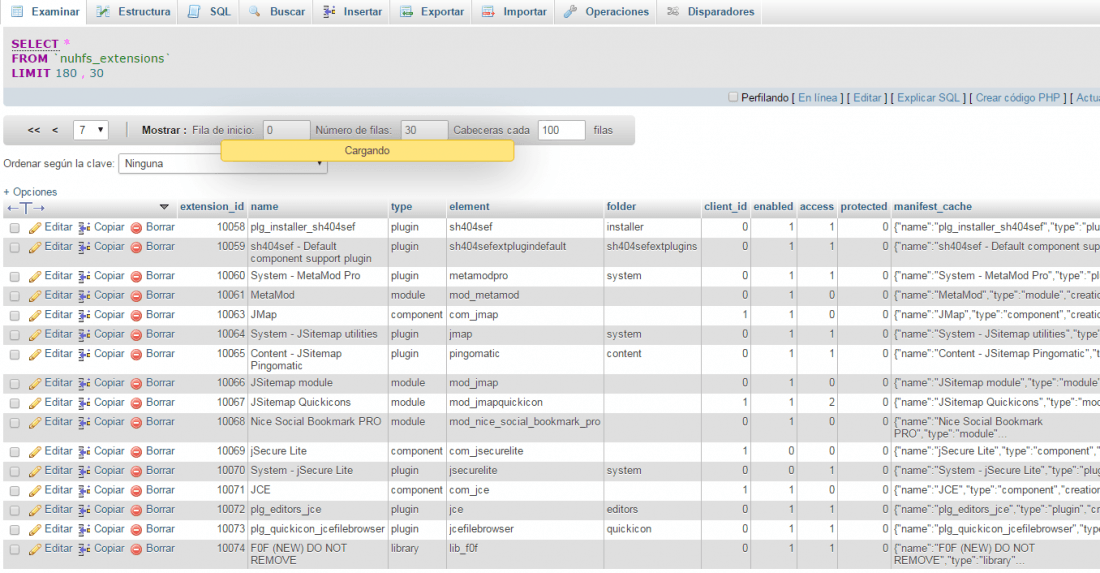Expand the + Opciones link

click(30, 192)
